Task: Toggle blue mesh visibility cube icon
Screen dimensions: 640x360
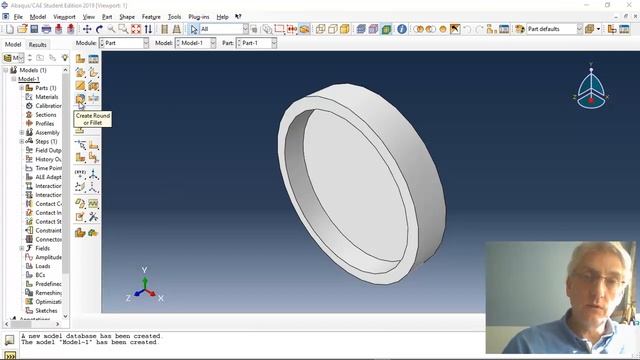Action: 361,29
